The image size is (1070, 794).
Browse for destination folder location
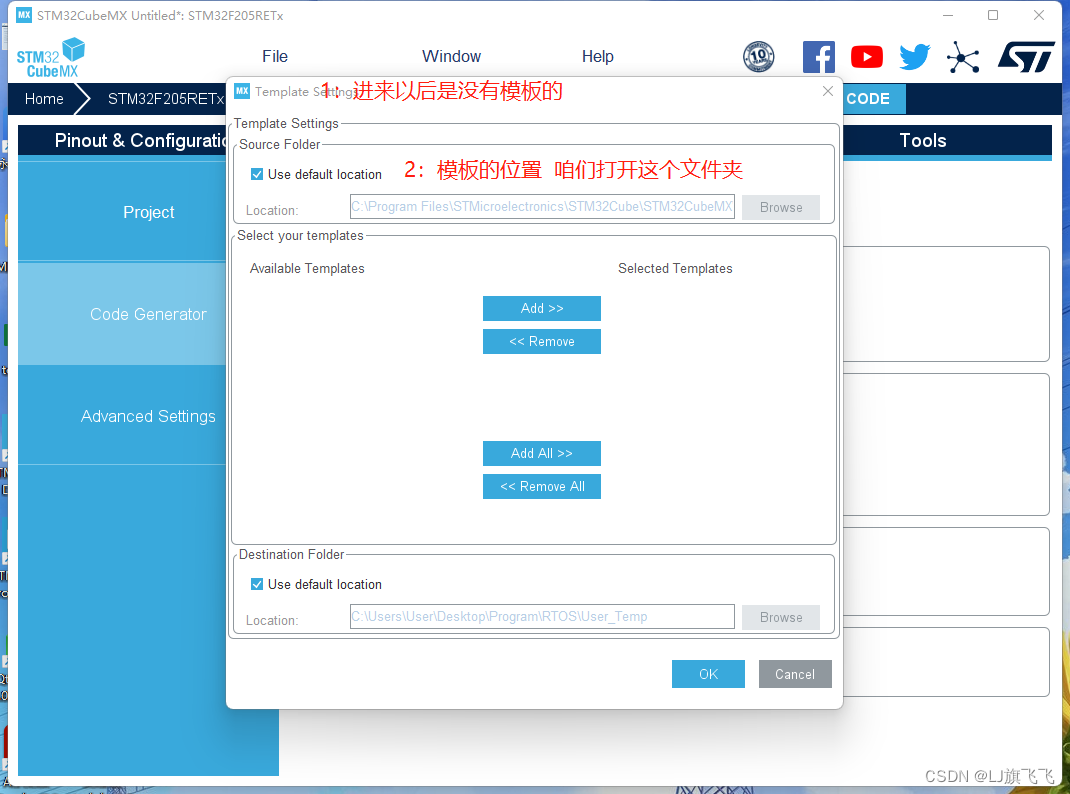781,617
